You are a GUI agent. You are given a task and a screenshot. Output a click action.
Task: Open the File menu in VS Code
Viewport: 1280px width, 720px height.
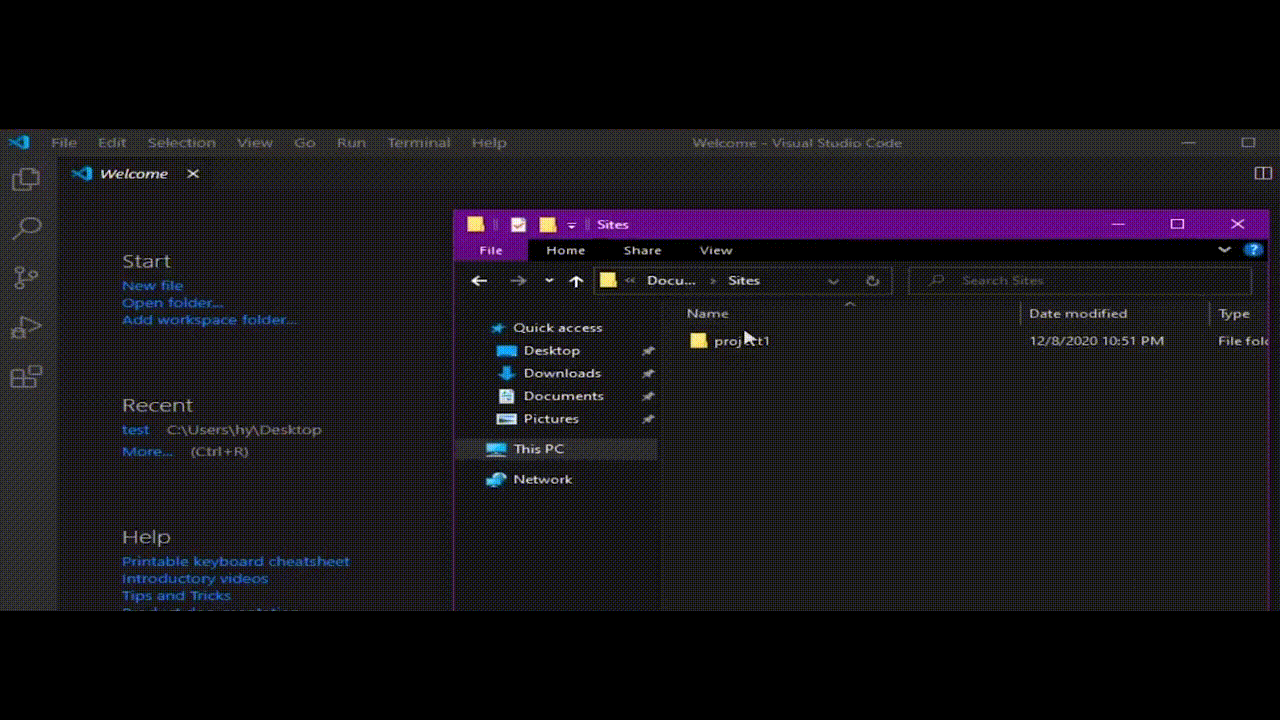64,143
